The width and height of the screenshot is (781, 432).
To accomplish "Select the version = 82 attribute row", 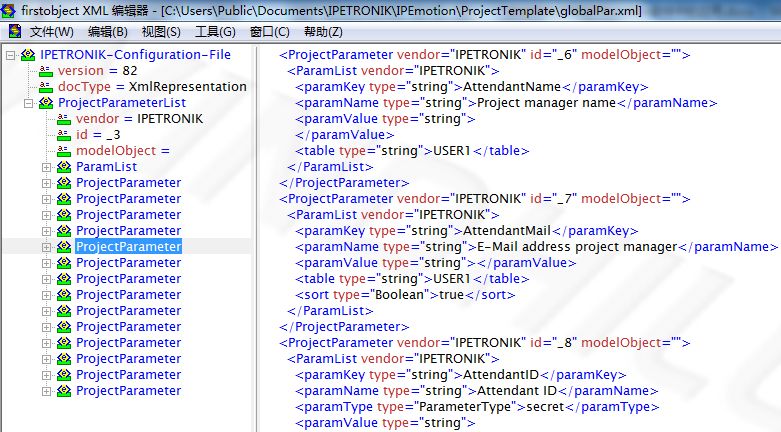I will pos(98,71).
